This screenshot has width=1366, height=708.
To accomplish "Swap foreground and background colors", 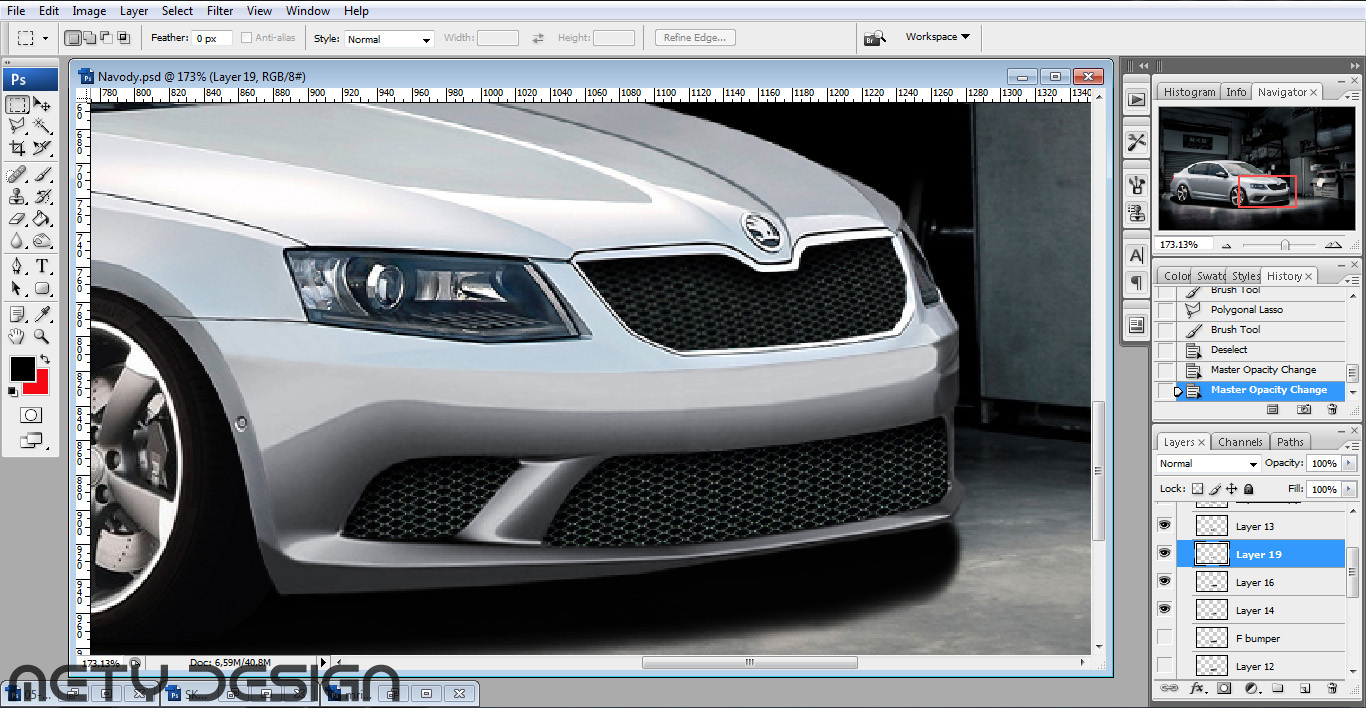I will click(45, 359).
